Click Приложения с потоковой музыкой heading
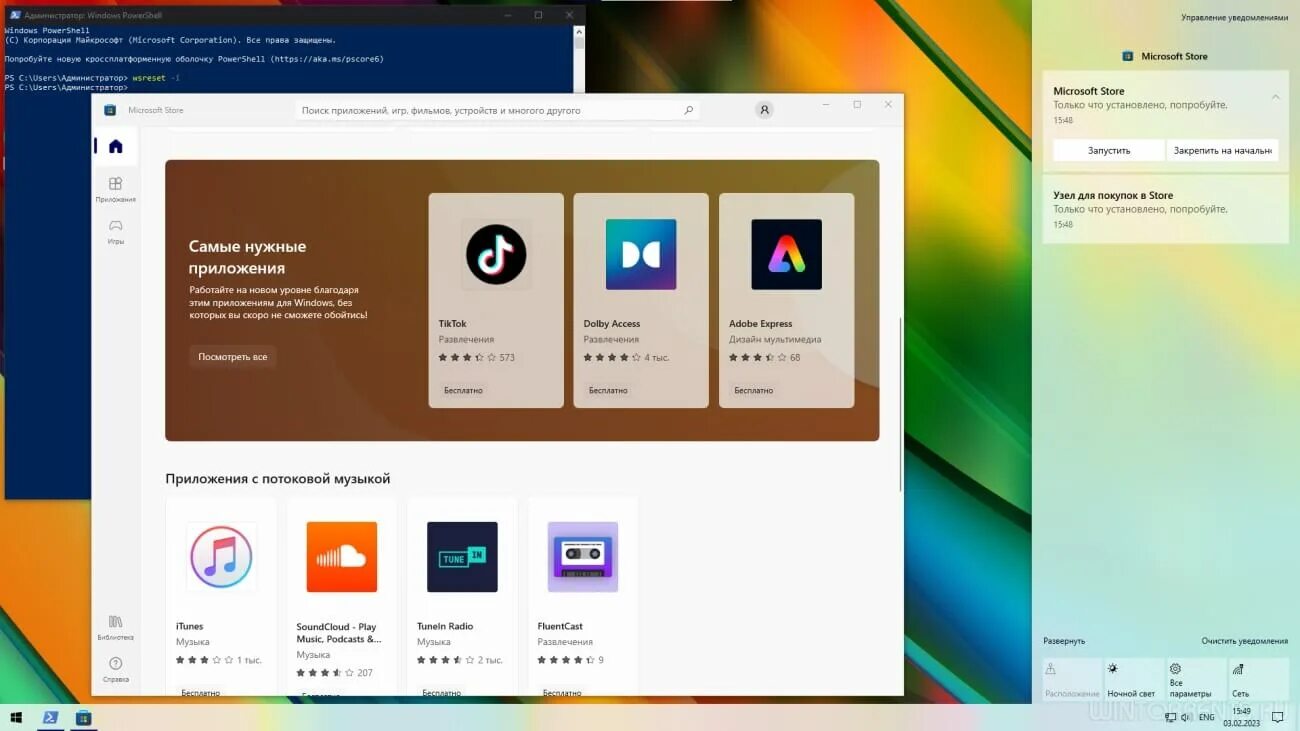Screen dimensions: 1300x731 point(278,479)
